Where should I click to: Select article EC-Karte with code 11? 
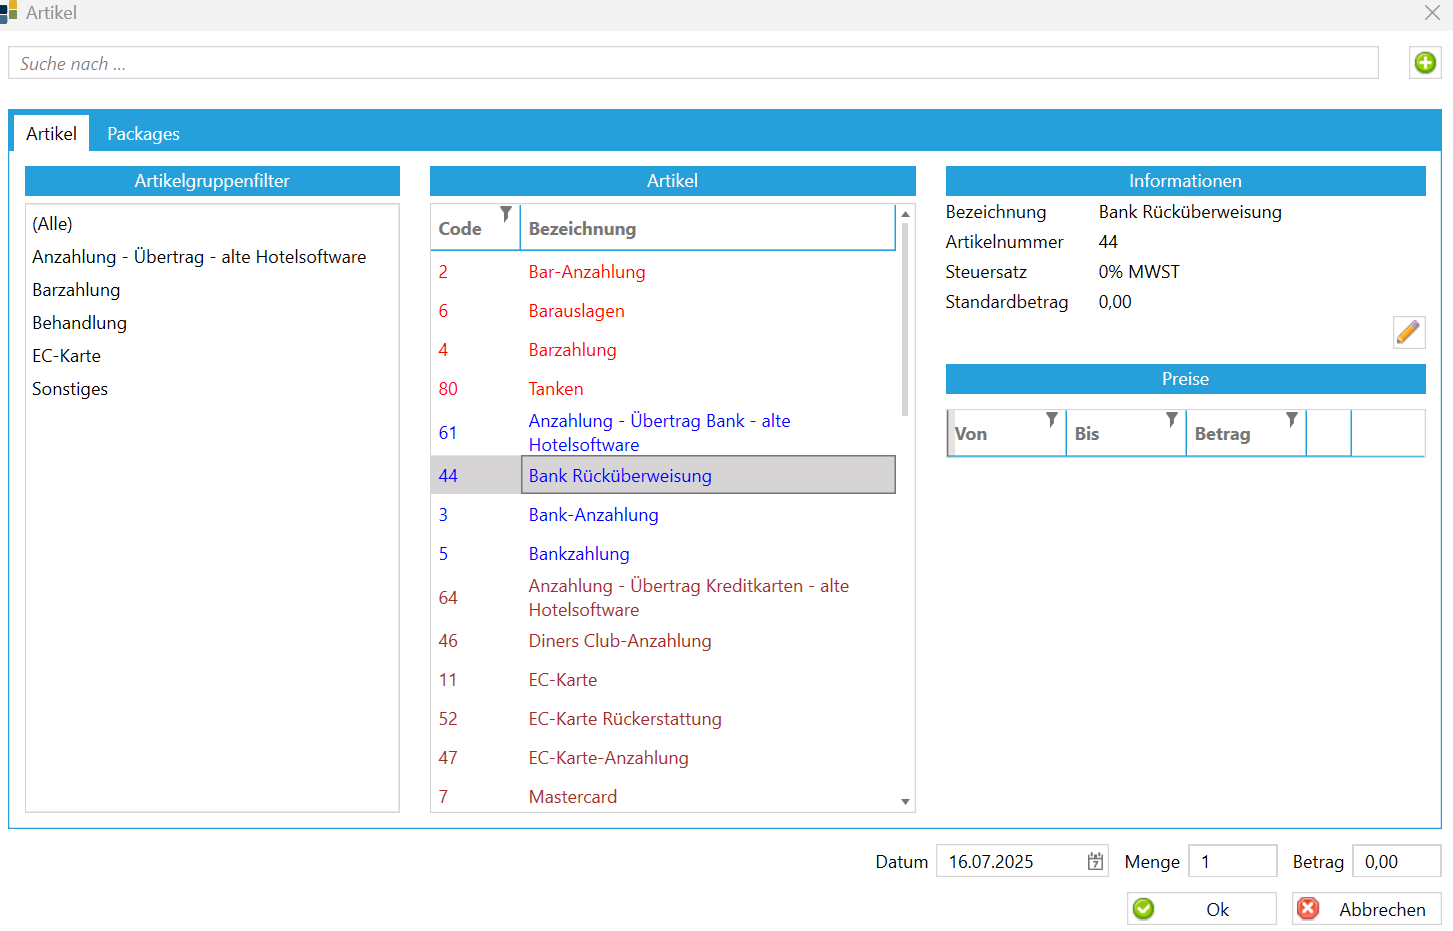(x=563, y=680)
